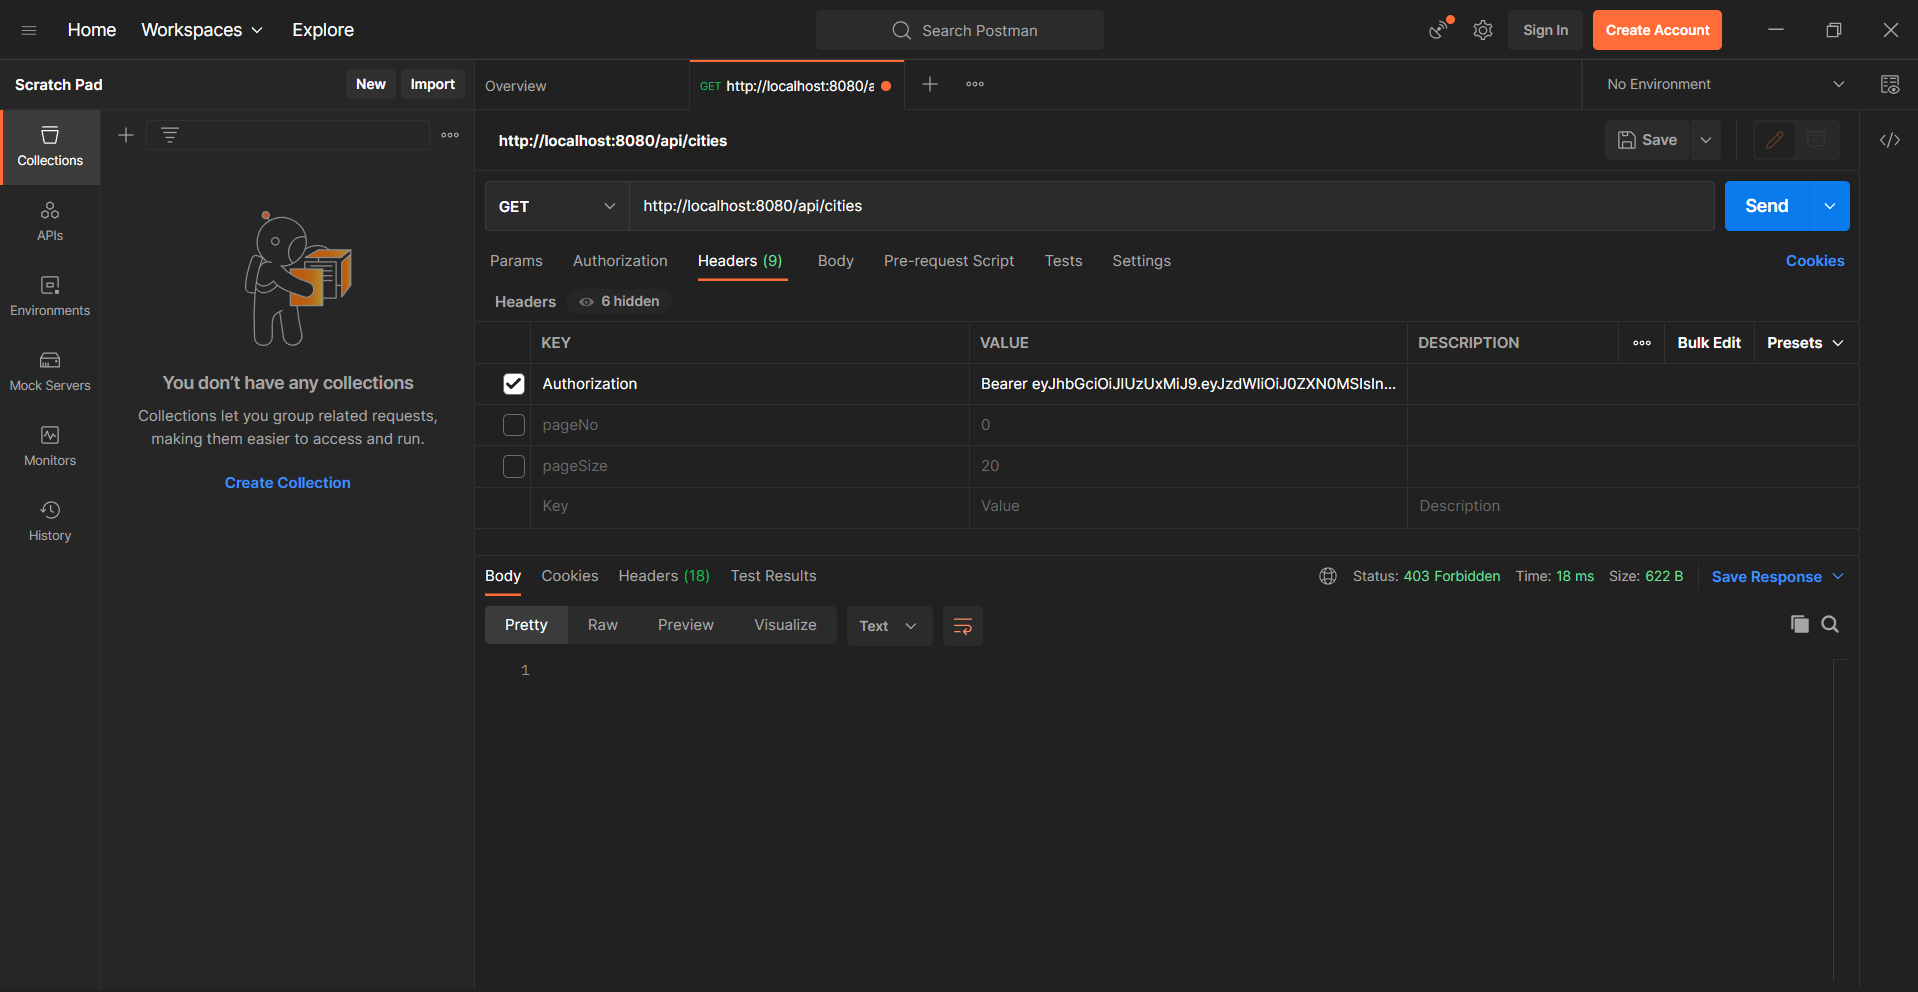Click the plus icon to create a collection

(126, 135)
